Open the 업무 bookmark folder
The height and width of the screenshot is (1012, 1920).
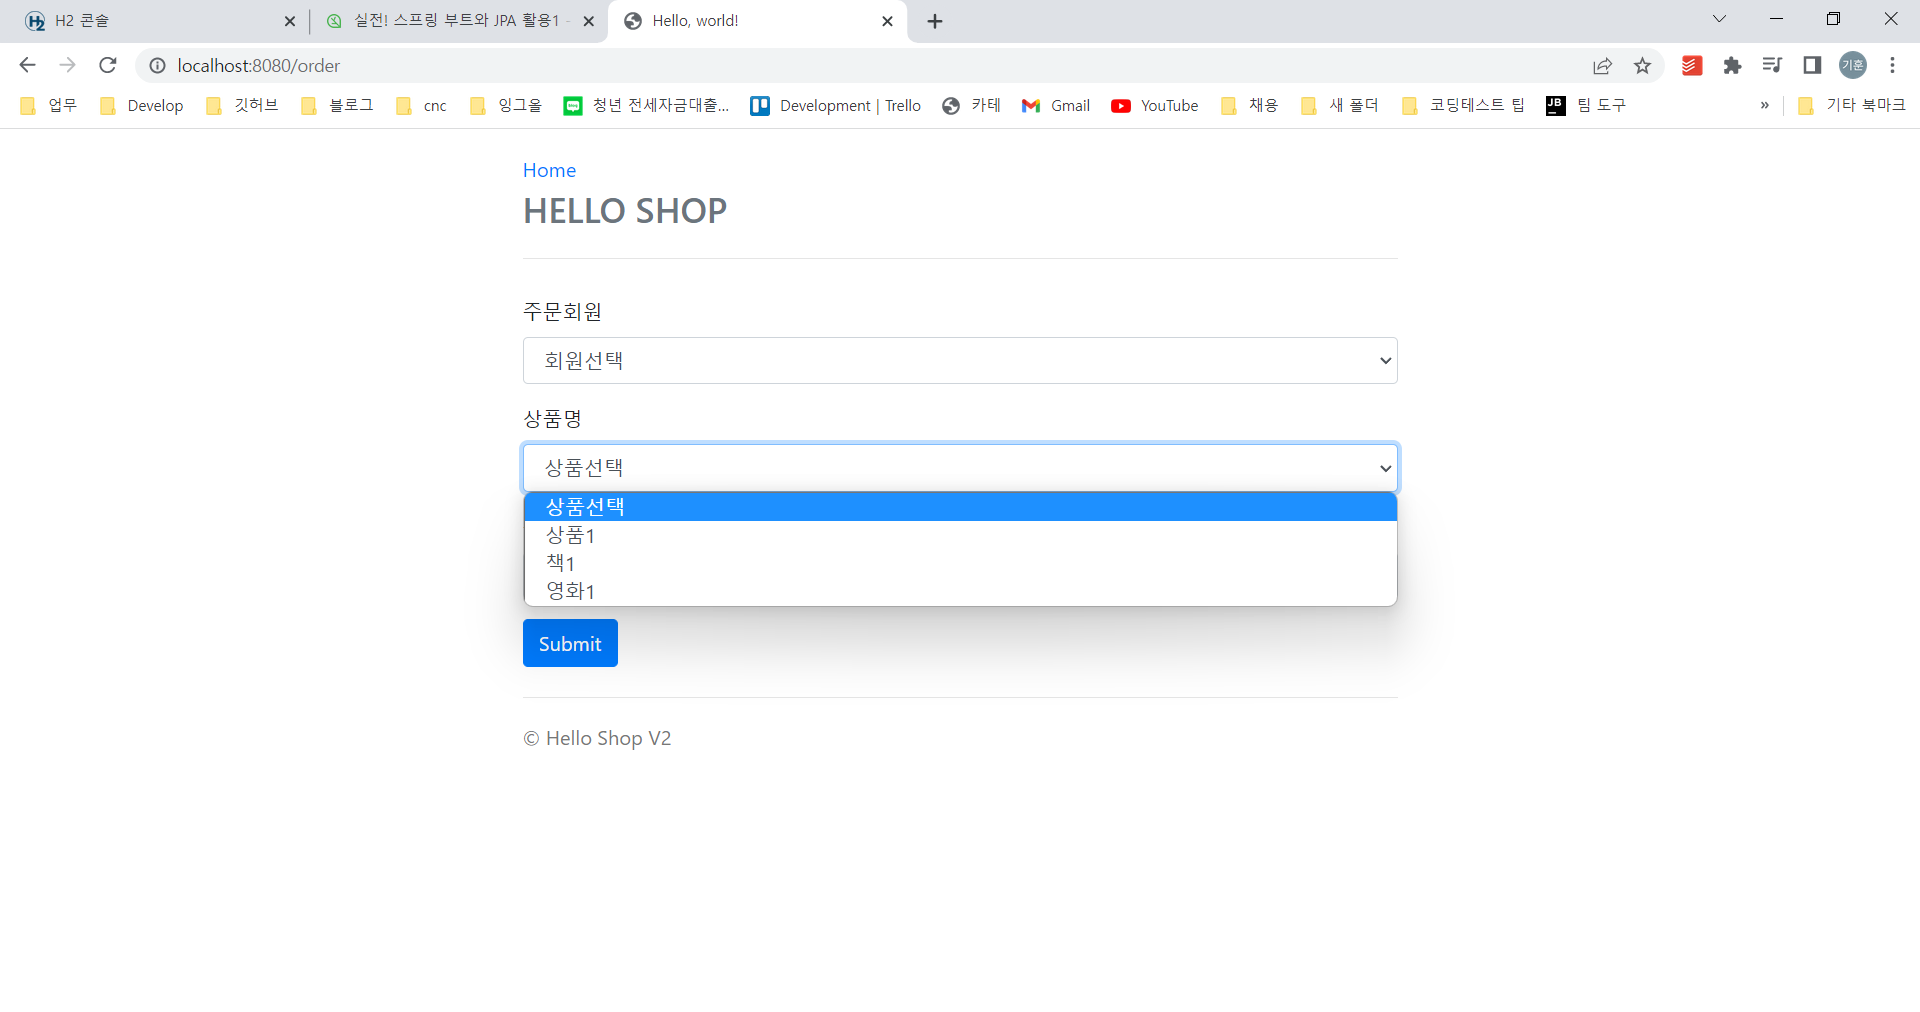pyautogui.click(x=49, y=105)
